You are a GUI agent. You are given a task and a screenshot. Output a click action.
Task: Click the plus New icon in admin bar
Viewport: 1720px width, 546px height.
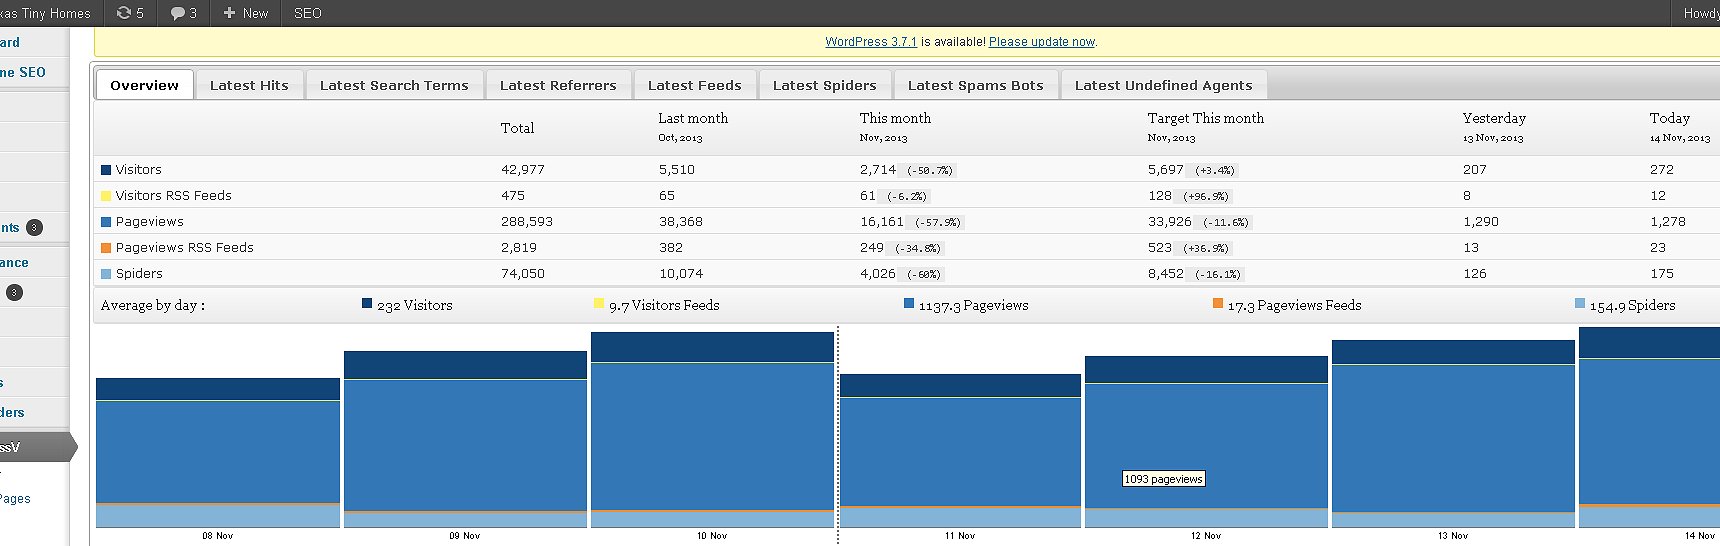[229, 13]
